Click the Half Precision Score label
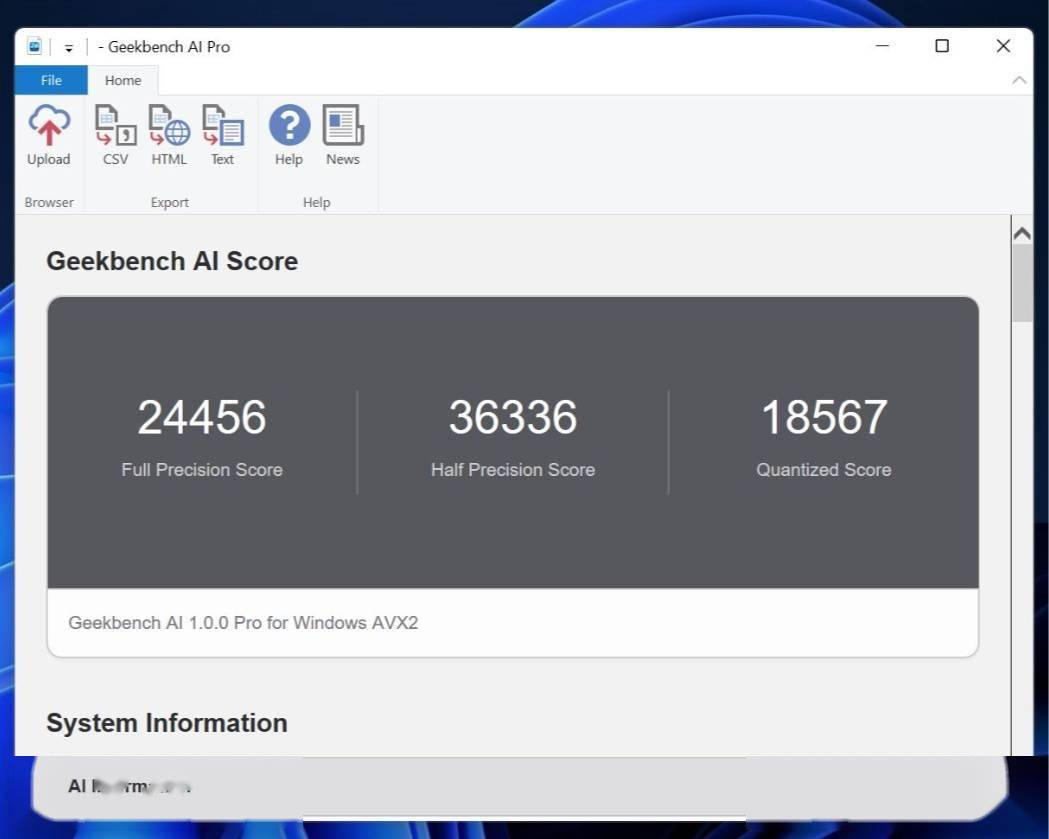 (x=512, y=470)
